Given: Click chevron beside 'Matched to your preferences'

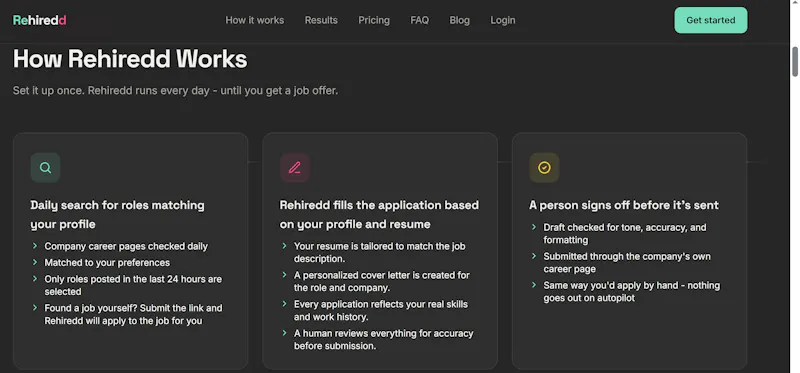Looking at the screenshot, I should point(35,262).
